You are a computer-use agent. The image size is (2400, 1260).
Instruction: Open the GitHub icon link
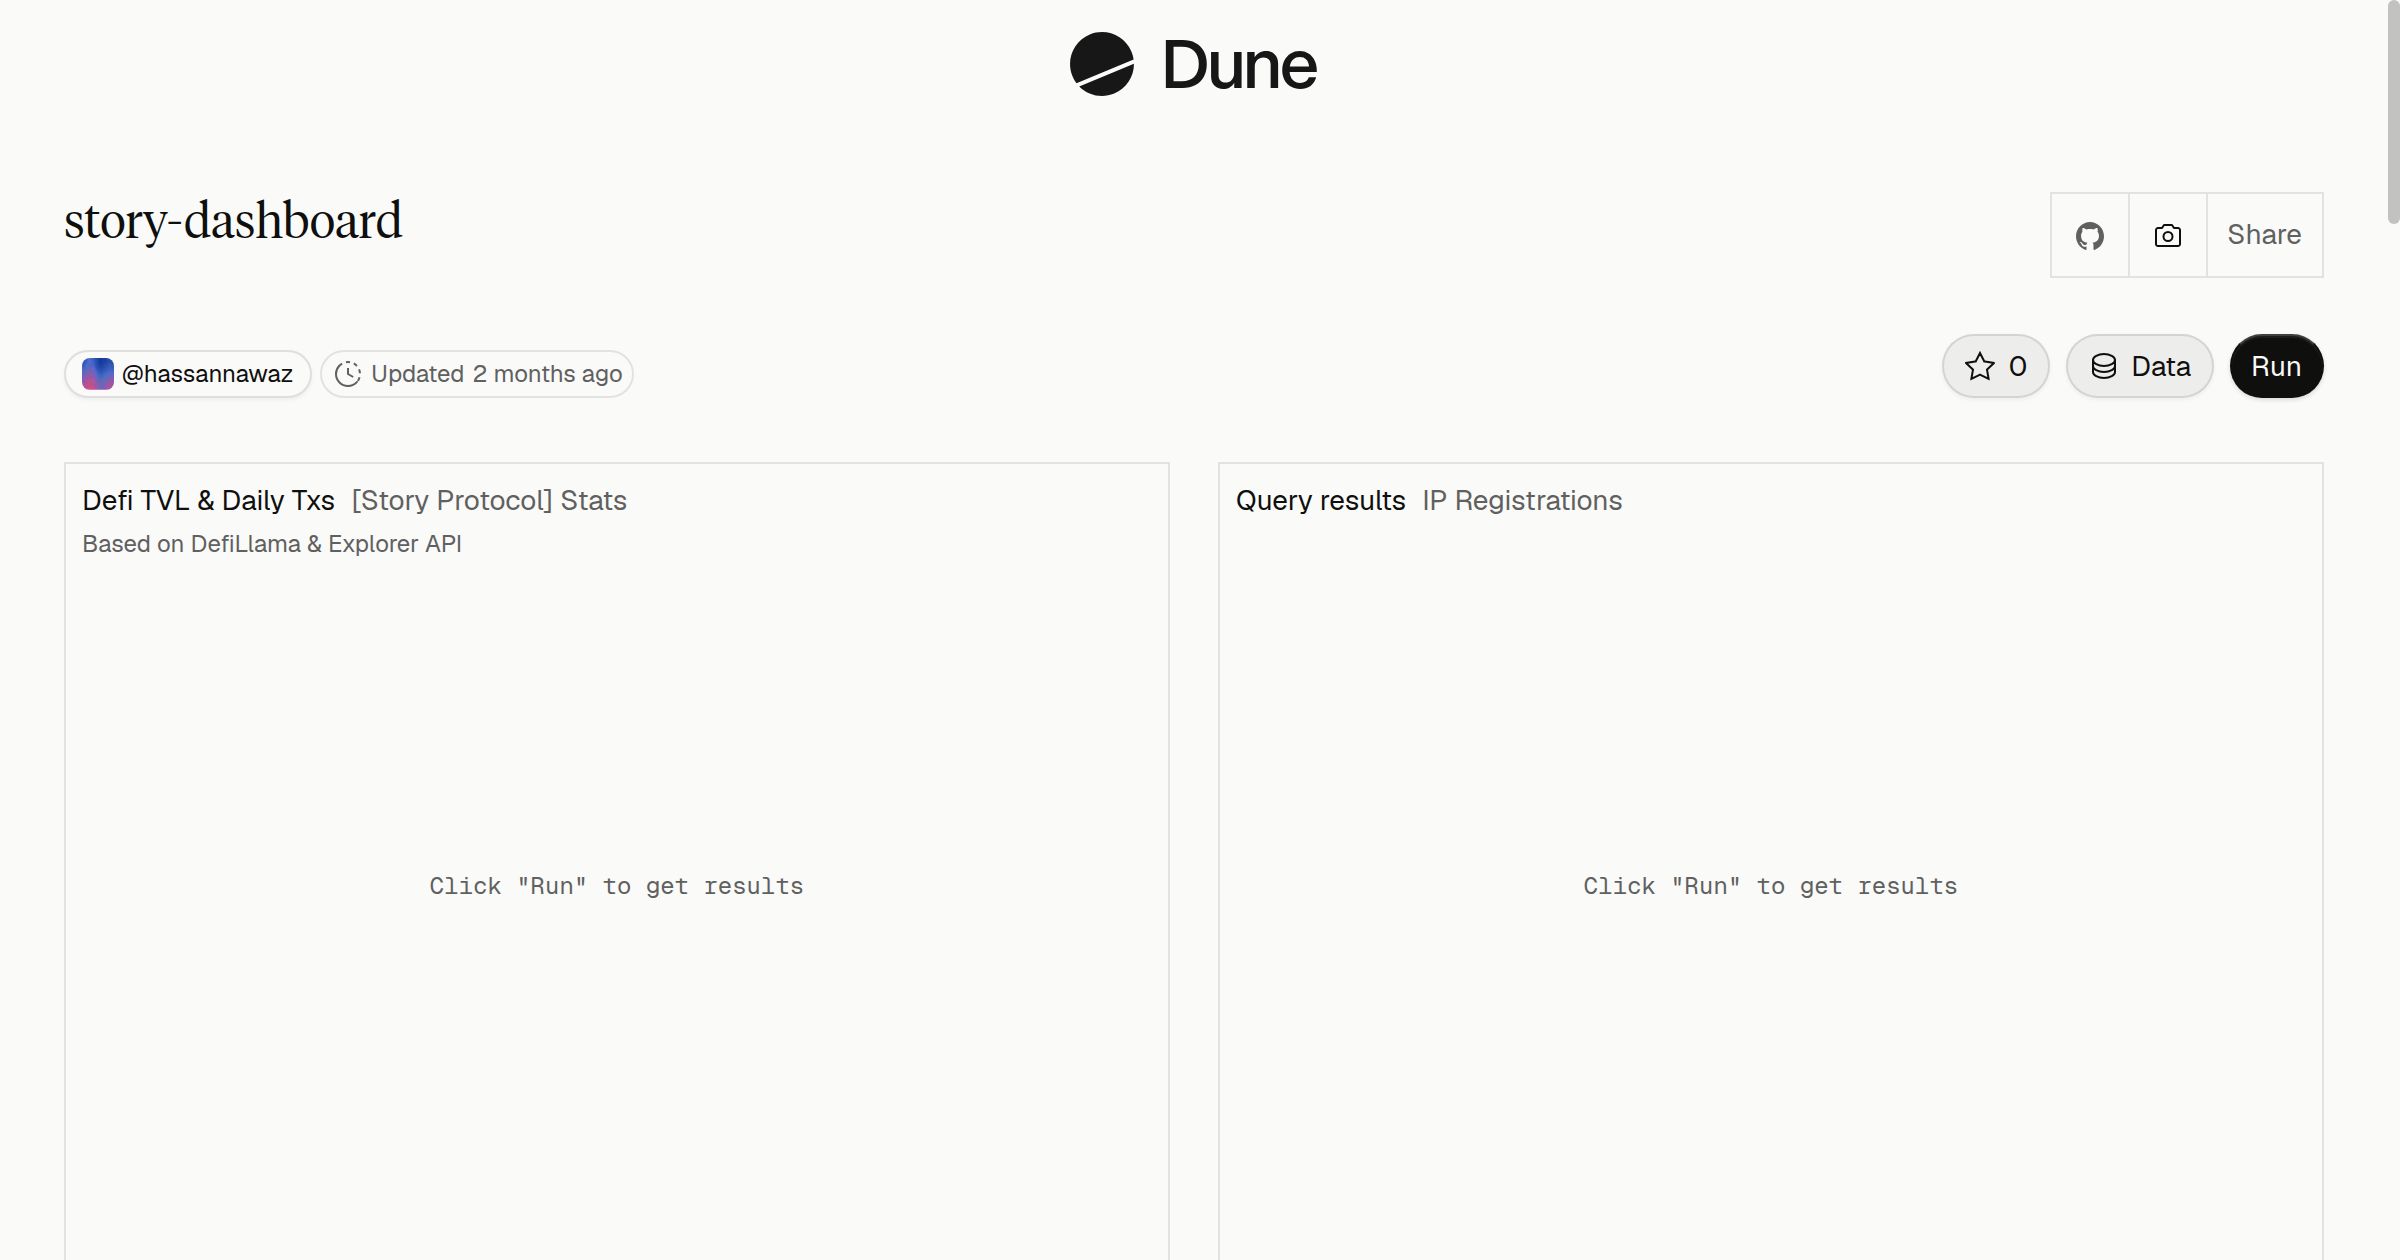point(2090,235)
